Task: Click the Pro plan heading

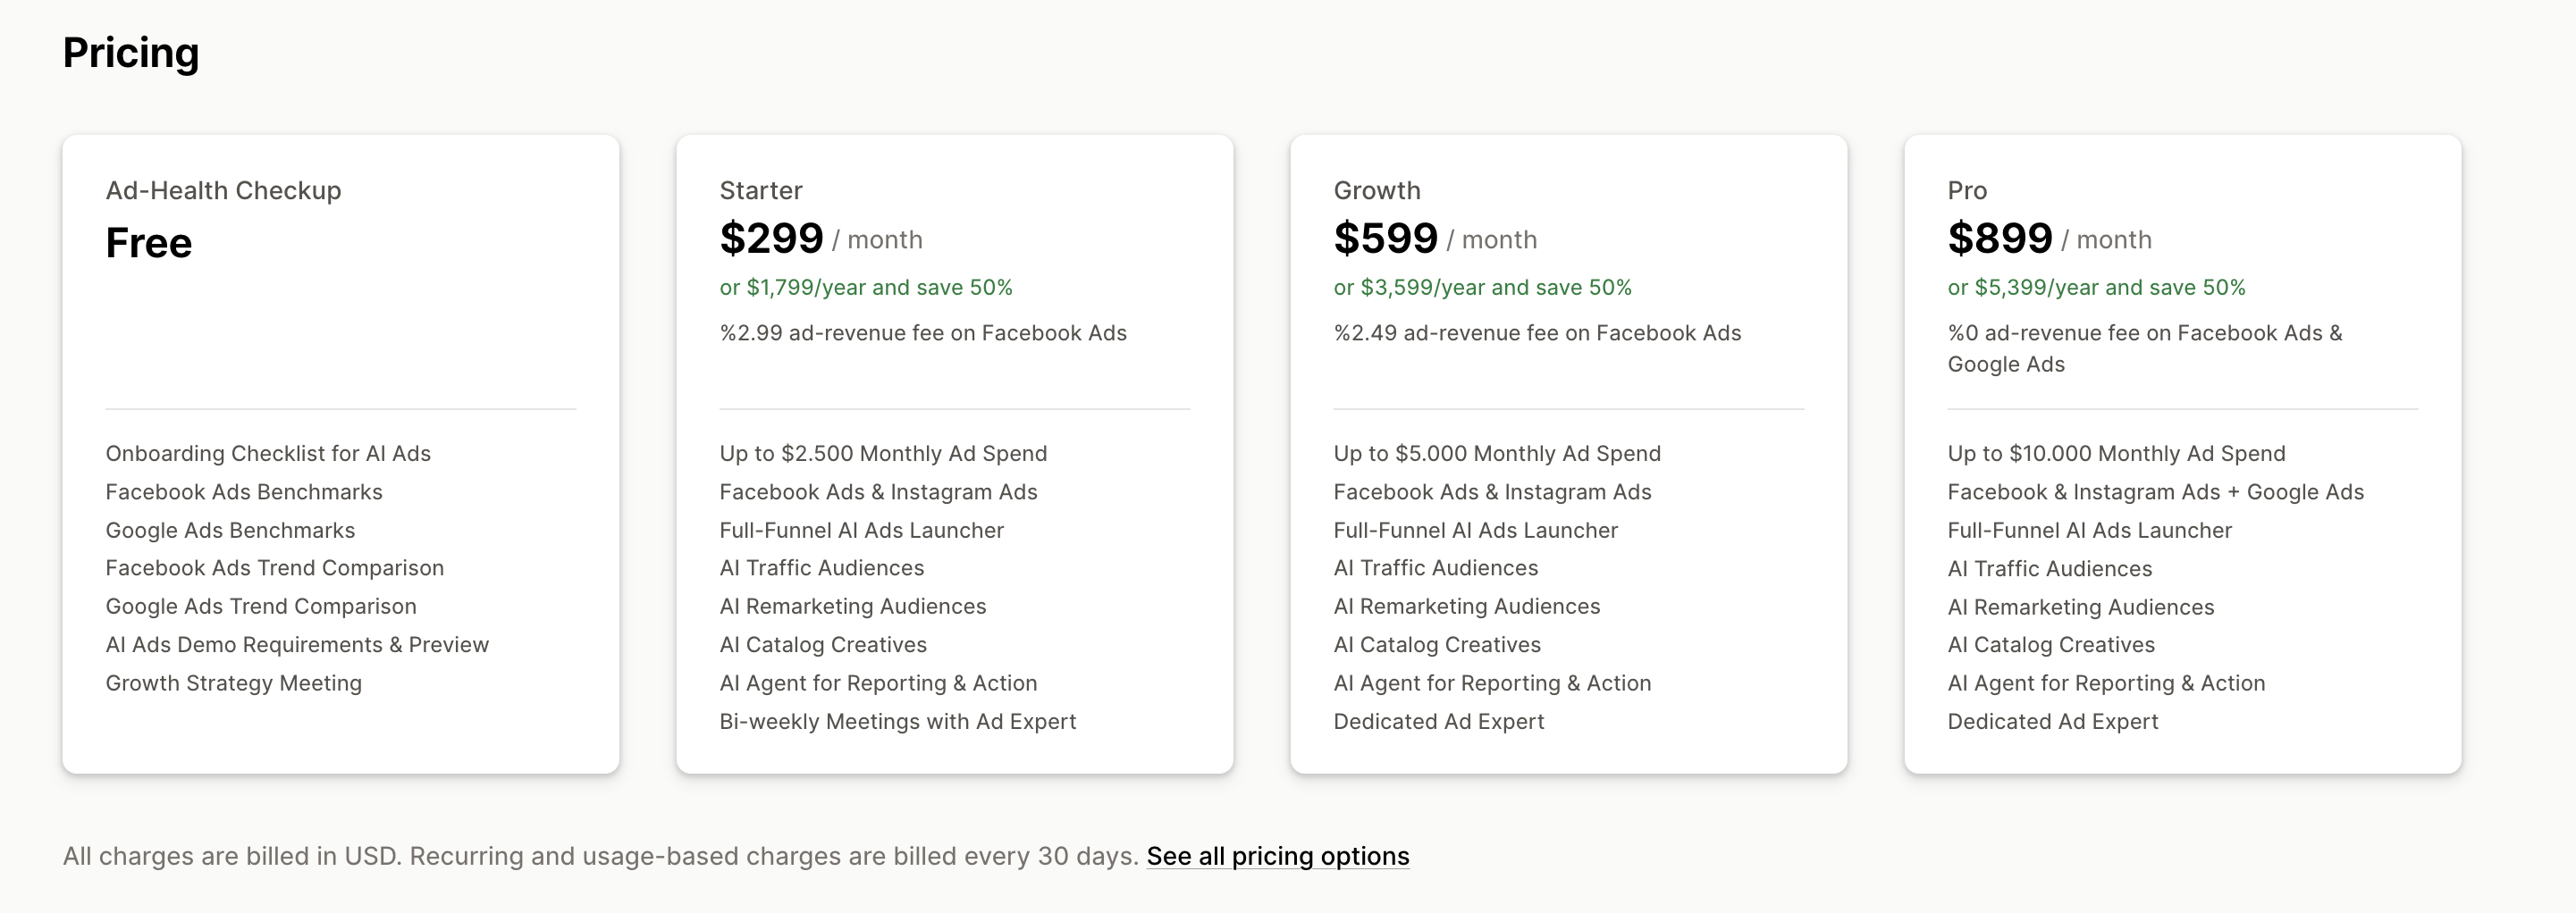Action: 1966,190
